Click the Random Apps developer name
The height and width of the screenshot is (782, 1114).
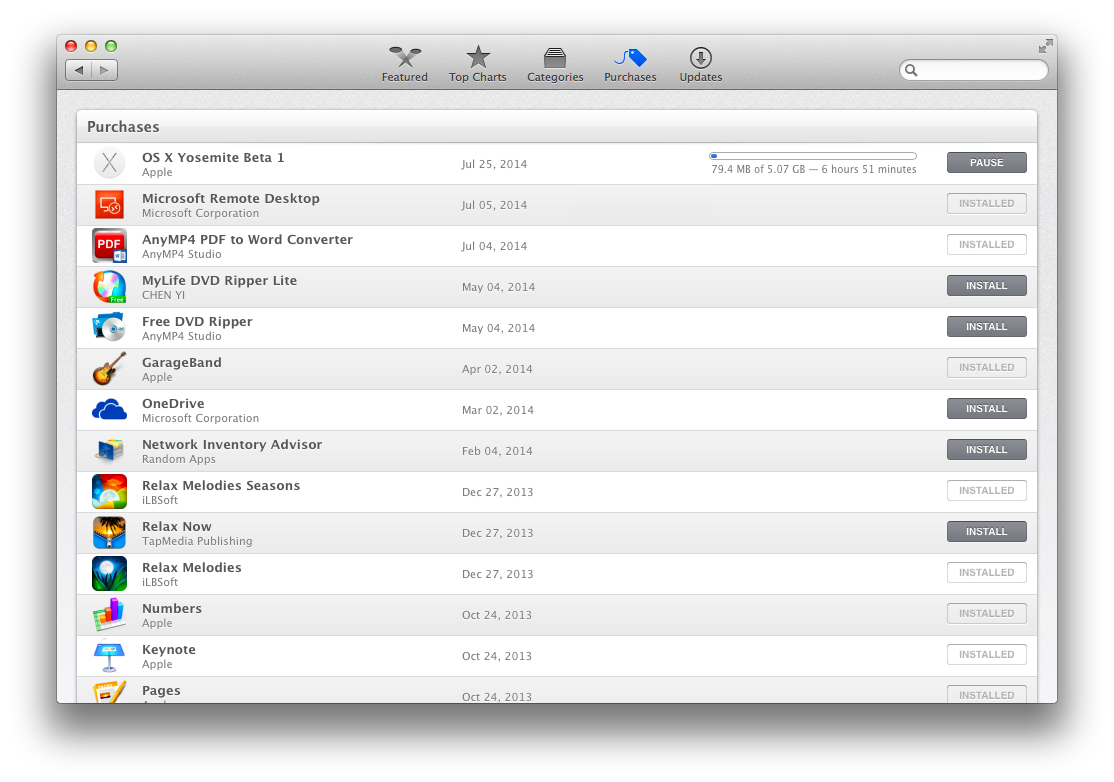[x=178, y=460]
